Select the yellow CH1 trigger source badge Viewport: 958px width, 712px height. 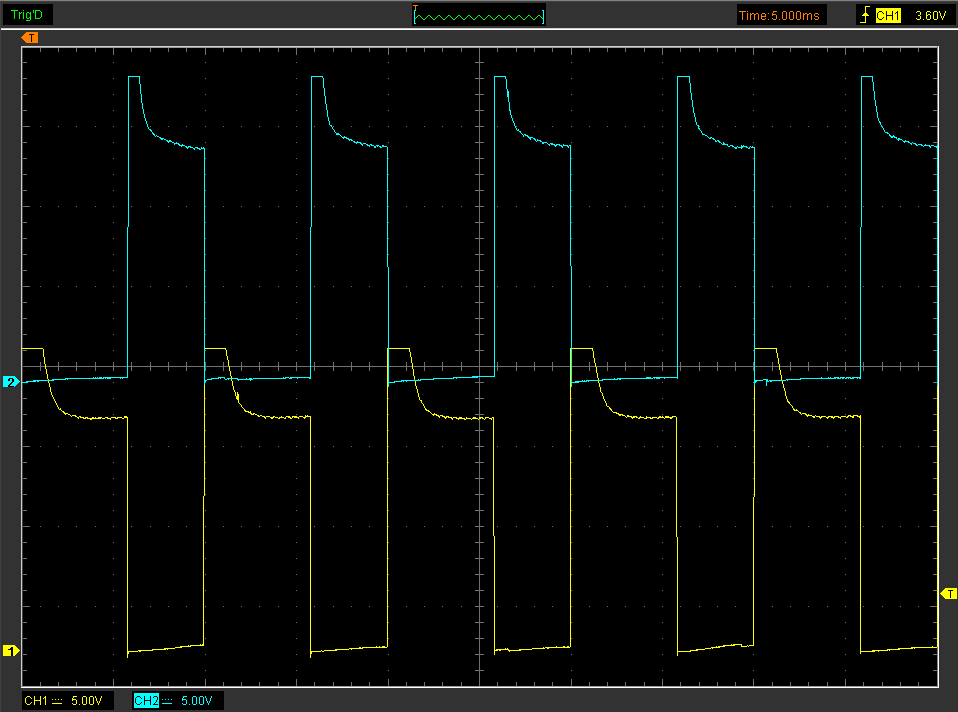(x=888, y=15)
